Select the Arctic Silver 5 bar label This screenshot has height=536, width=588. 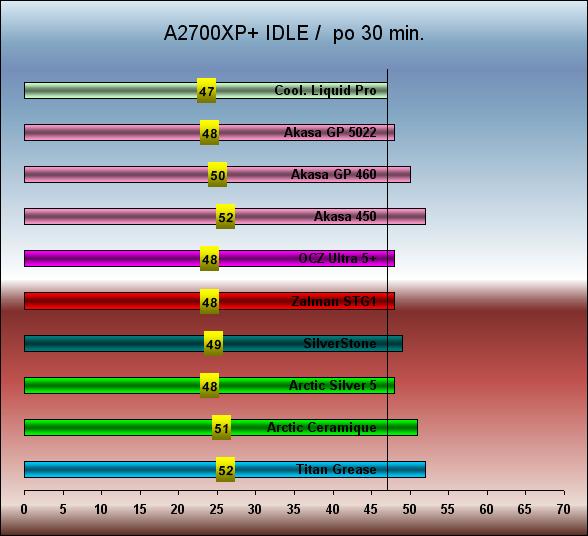tap(333, 385)
